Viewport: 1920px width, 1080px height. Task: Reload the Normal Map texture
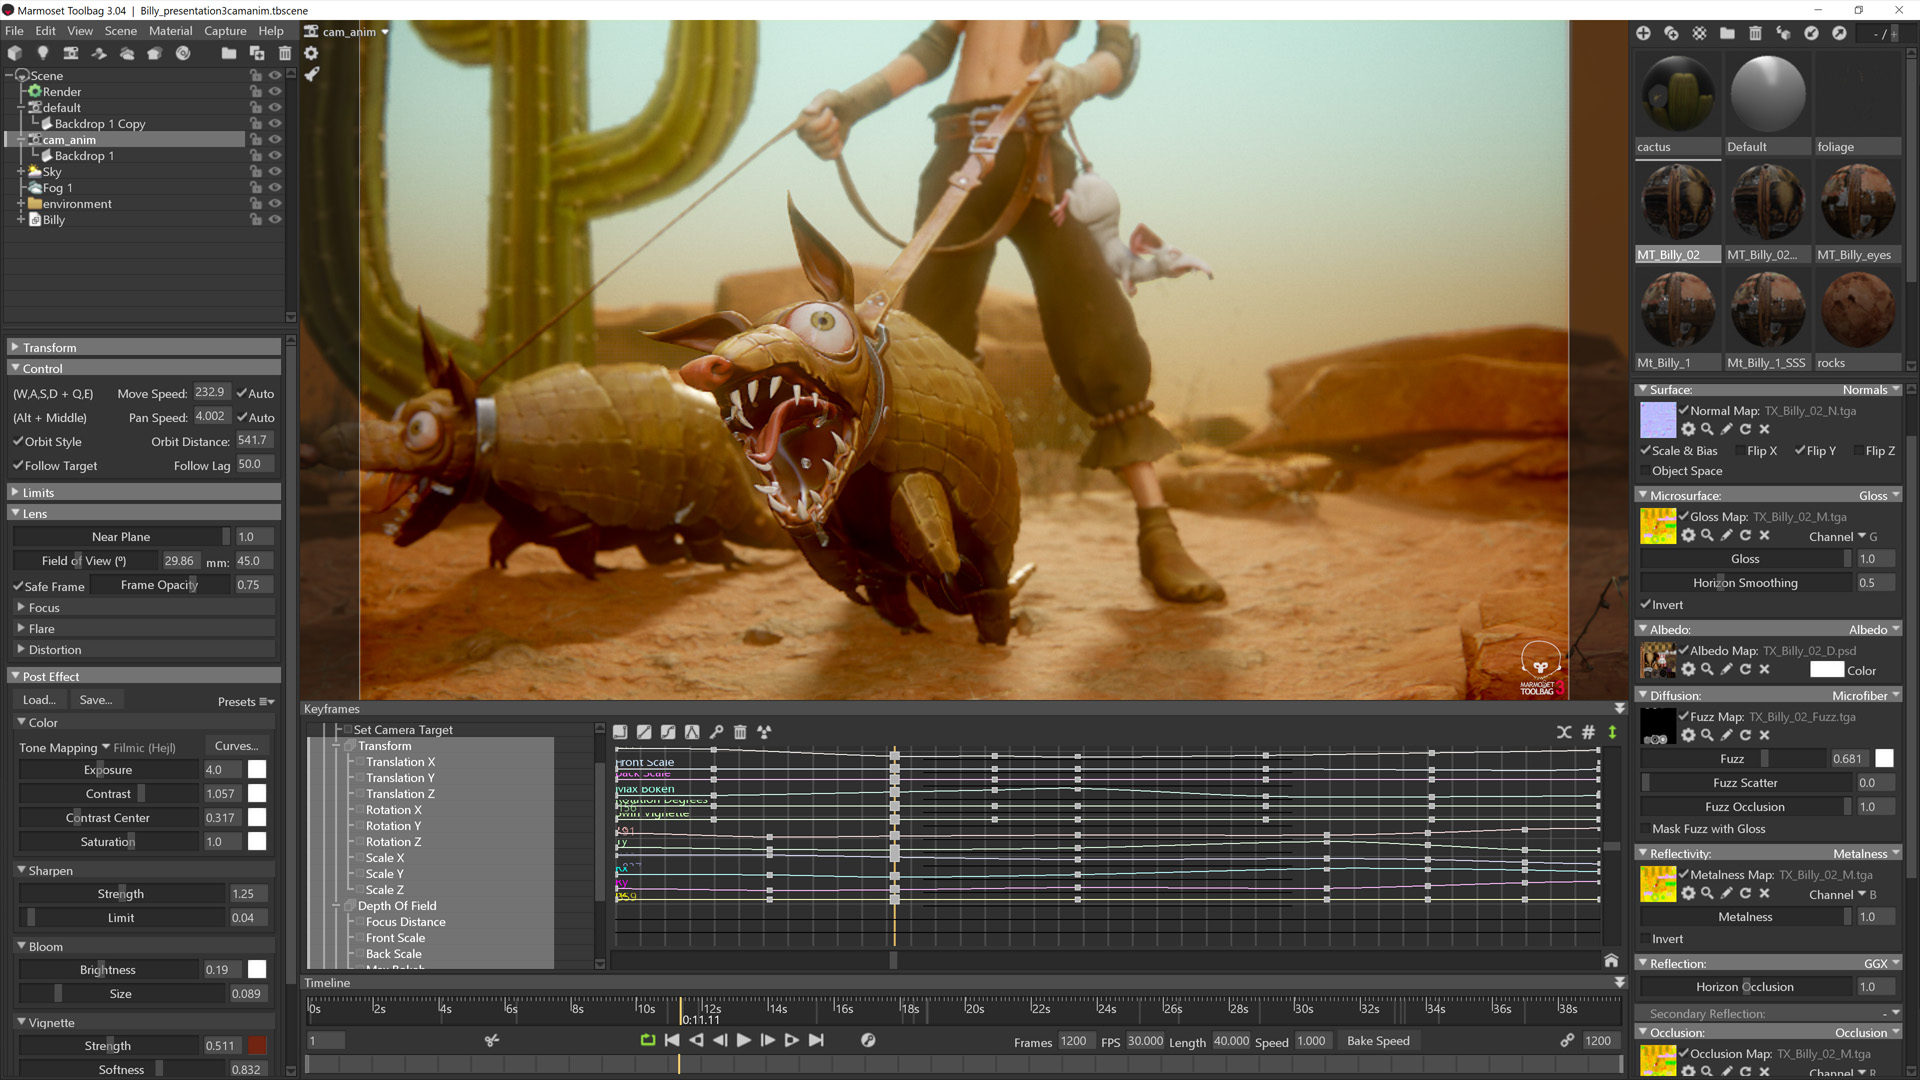[x=1745, y=429]
